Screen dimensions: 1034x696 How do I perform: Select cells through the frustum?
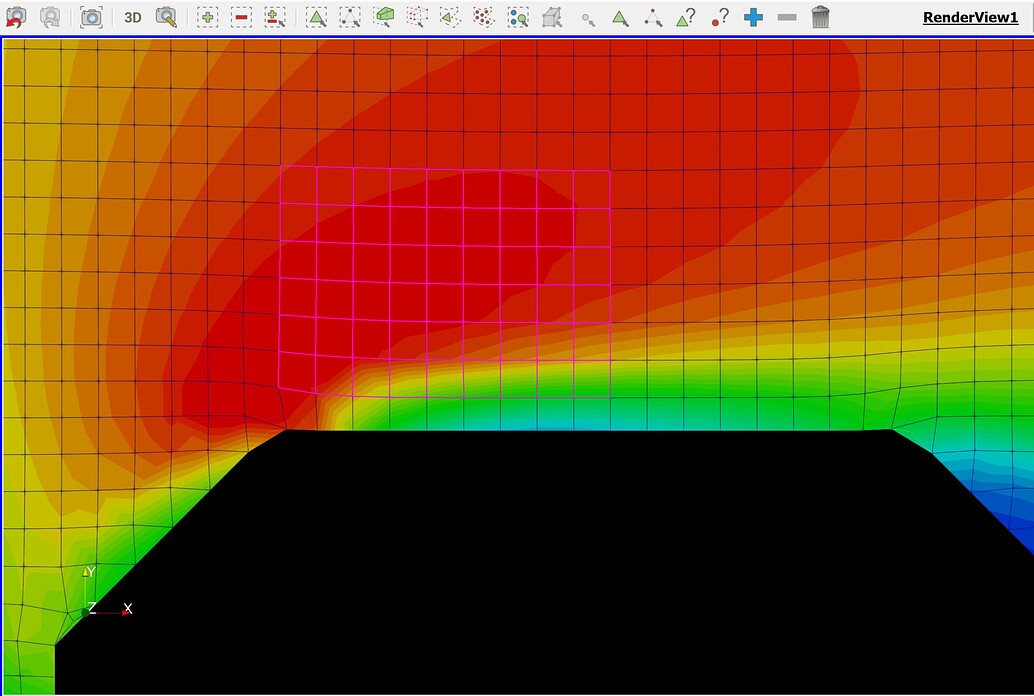[385, 16]
